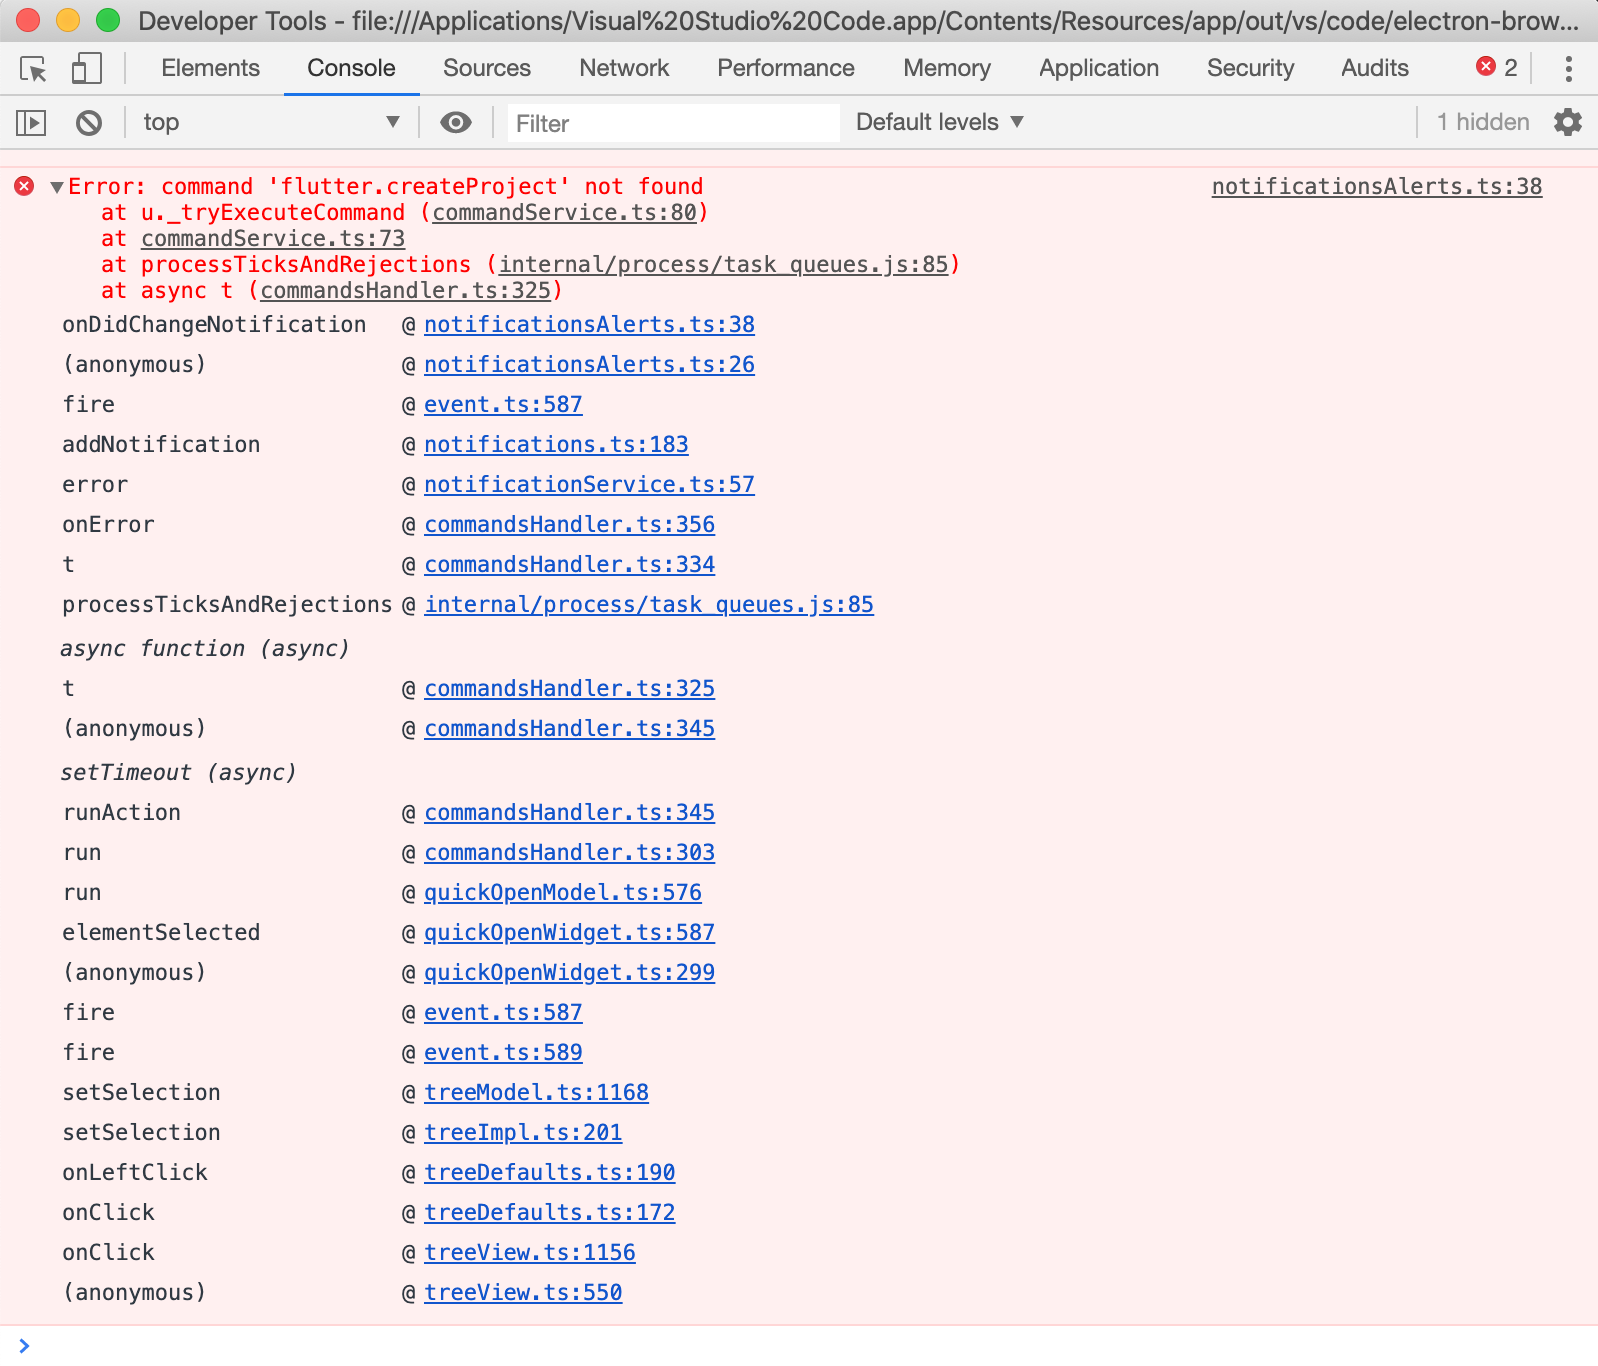The height and width of the screenshot is (1366, 1598).
Task: Open the Network tab
Action: coord(624,68)
